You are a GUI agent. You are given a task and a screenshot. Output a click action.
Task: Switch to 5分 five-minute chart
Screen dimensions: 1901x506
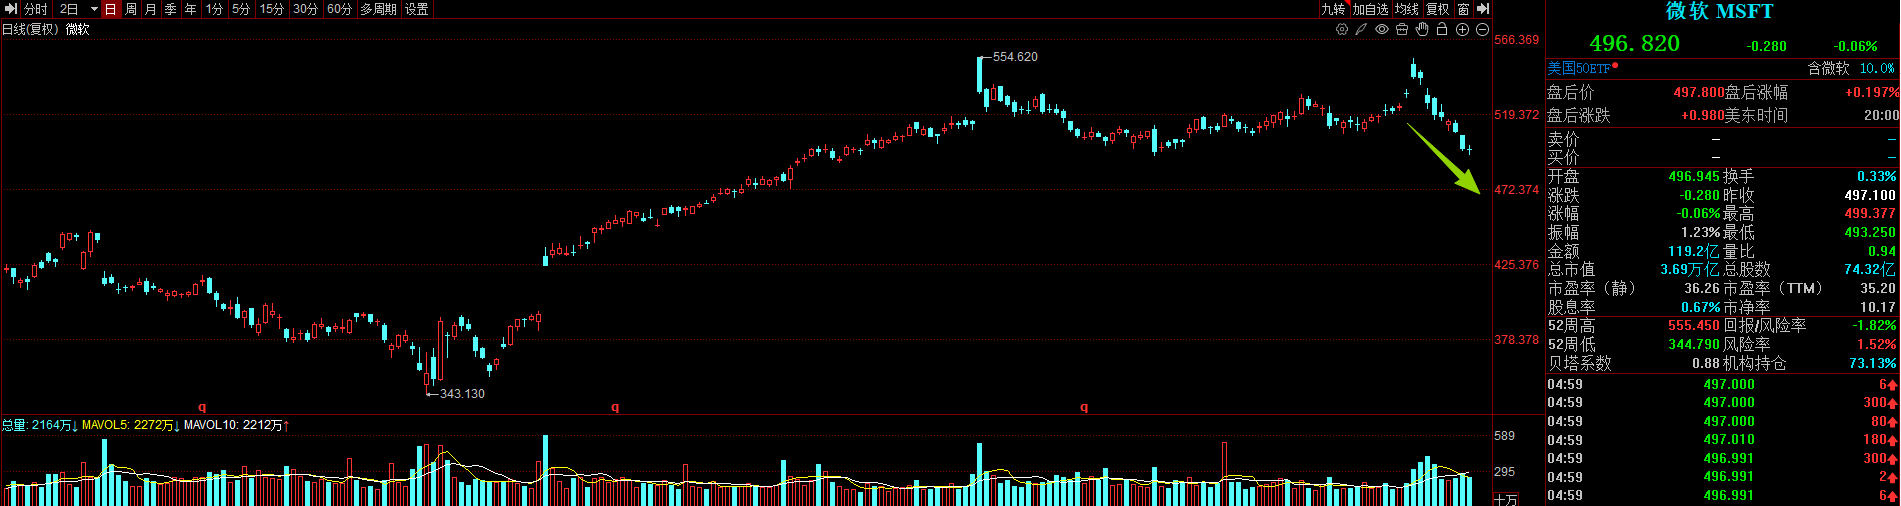[241, 9]
